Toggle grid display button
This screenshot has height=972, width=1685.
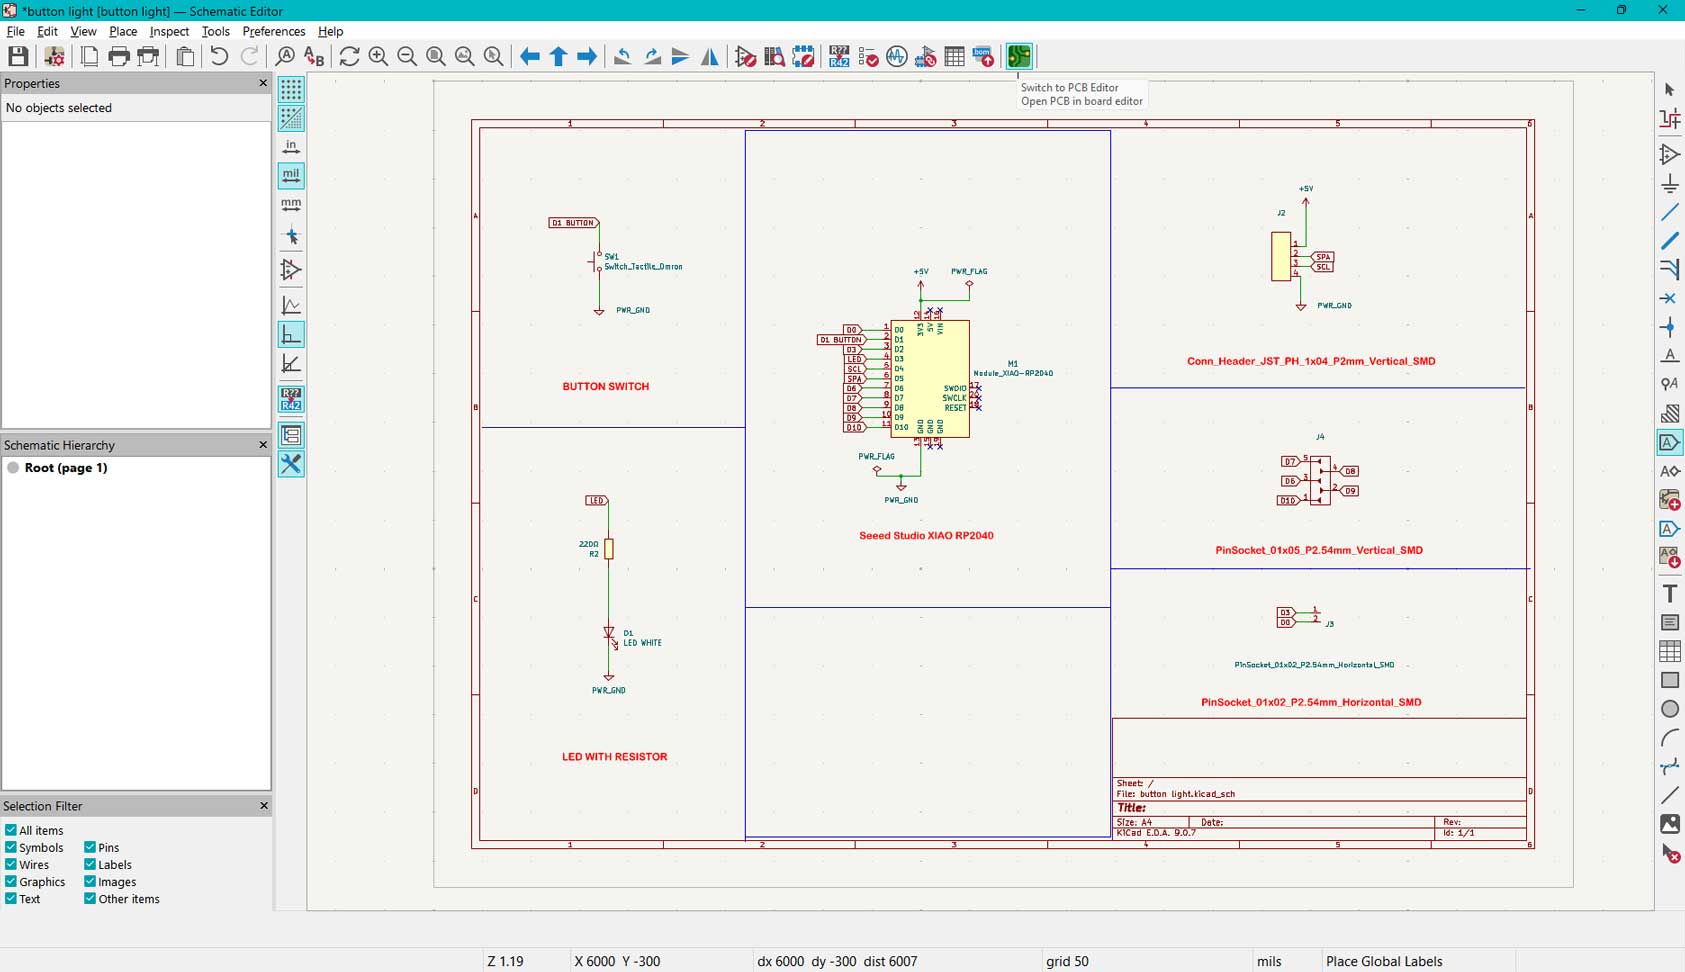291,89
